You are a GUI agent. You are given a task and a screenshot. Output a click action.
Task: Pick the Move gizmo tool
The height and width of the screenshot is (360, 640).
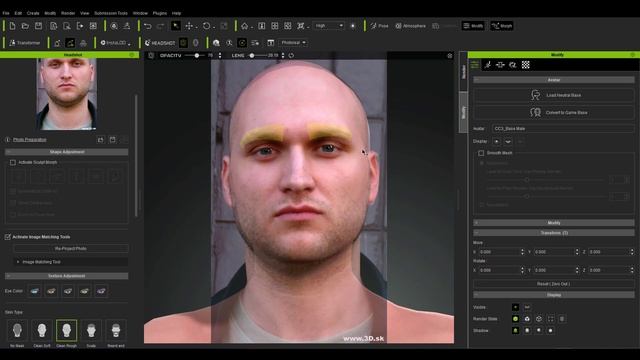pyautogui.click(x=189, y=26)
